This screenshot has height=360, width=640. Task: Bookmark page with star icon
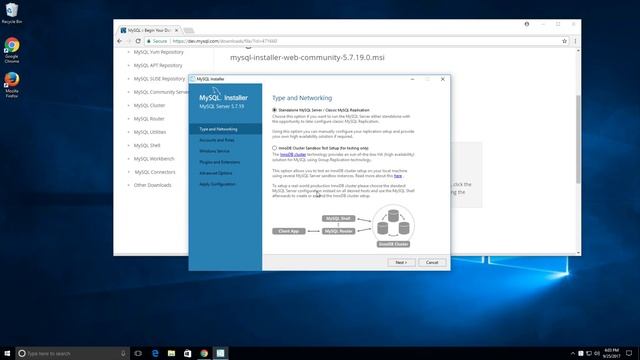point(564,41)
